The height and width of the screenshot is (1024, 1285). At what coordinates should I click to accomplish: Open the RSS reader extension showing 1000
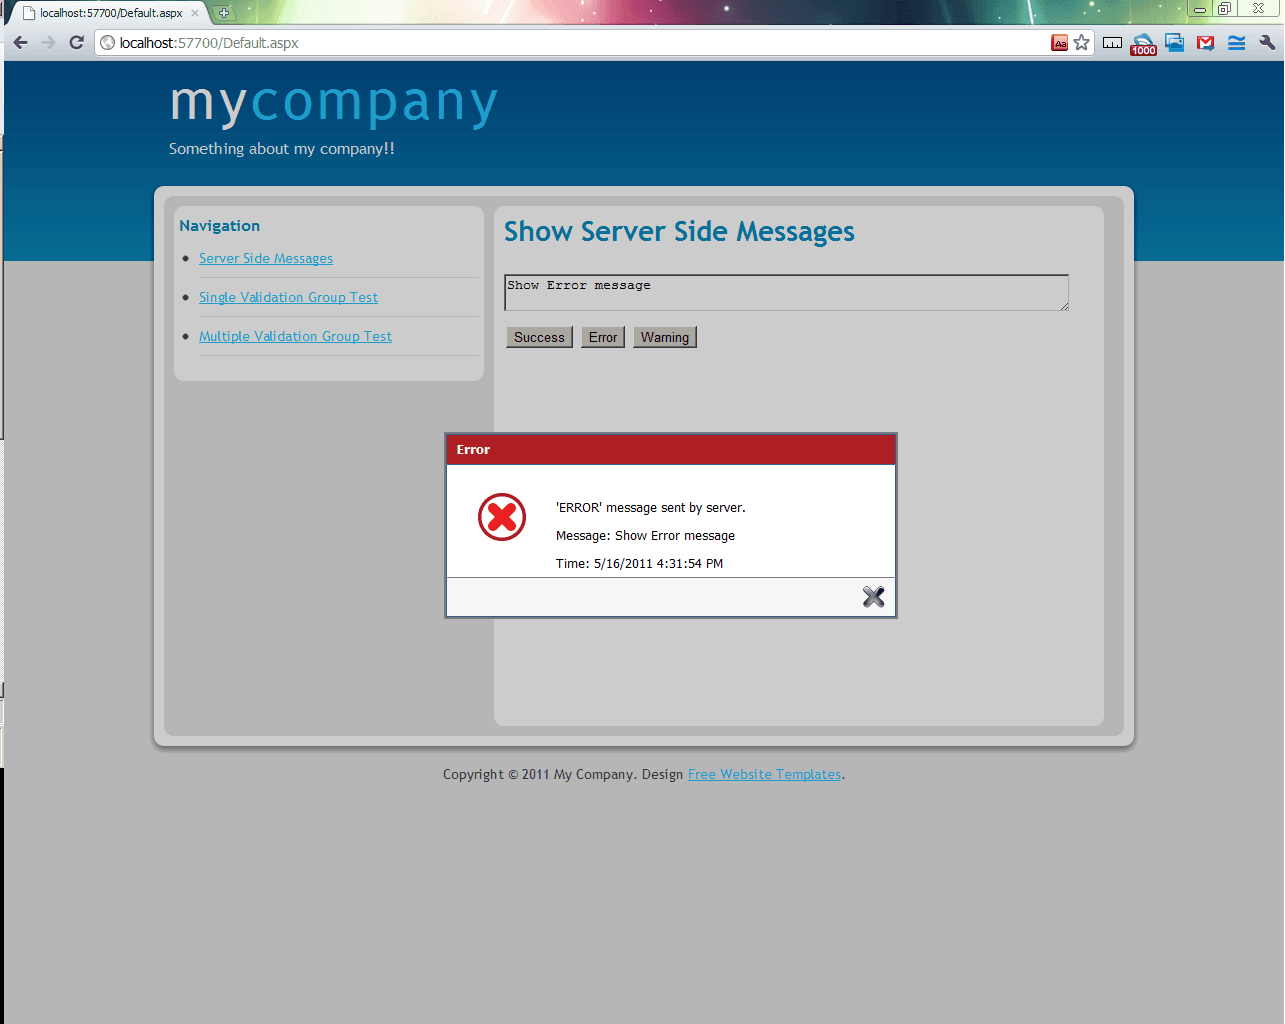point(1143,44)
